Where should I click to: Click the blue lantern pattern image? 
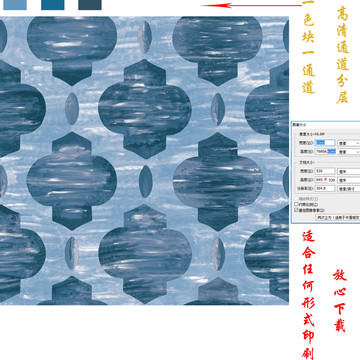[144, 160]
